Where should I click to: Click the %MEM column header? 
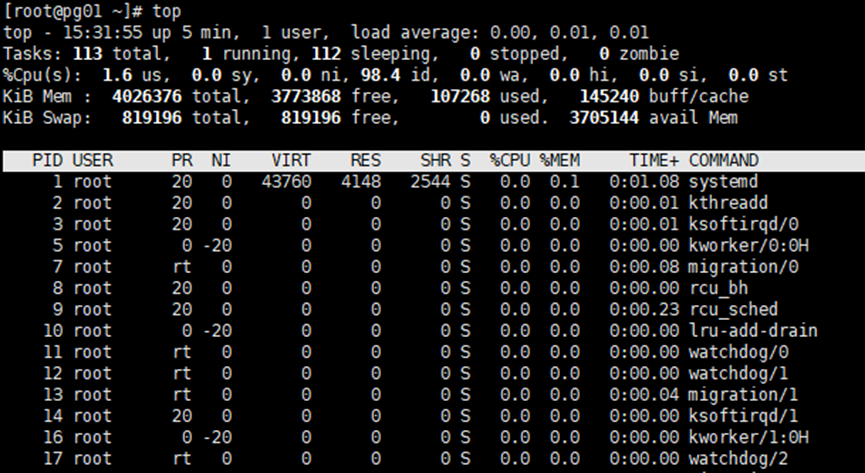tap(559, 161)
